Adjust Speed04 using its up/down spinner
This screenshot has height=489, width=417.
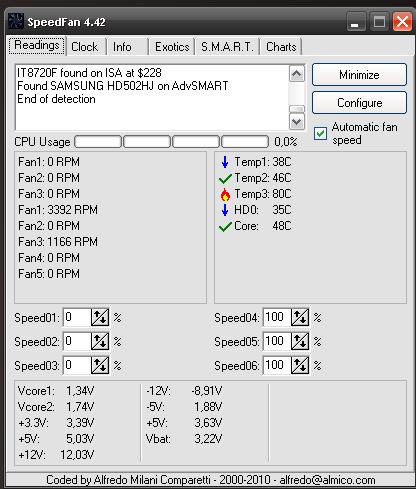[300, 317]
